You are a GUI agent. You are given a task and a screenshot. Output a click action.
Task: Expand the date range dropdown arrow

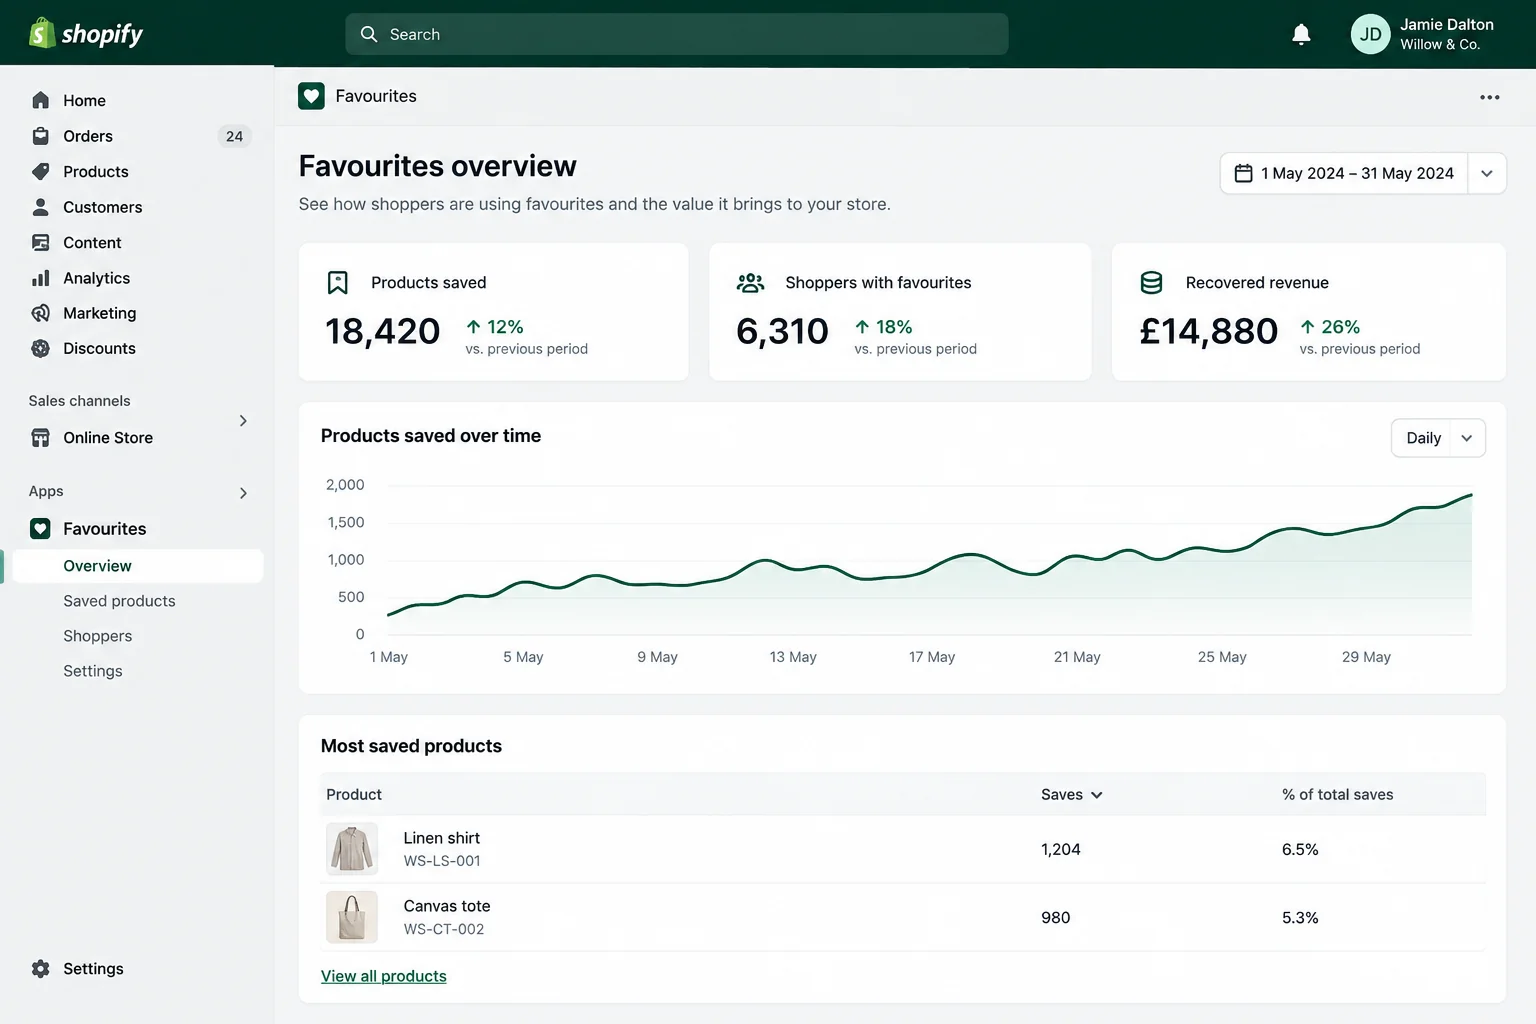[1487, 173]
